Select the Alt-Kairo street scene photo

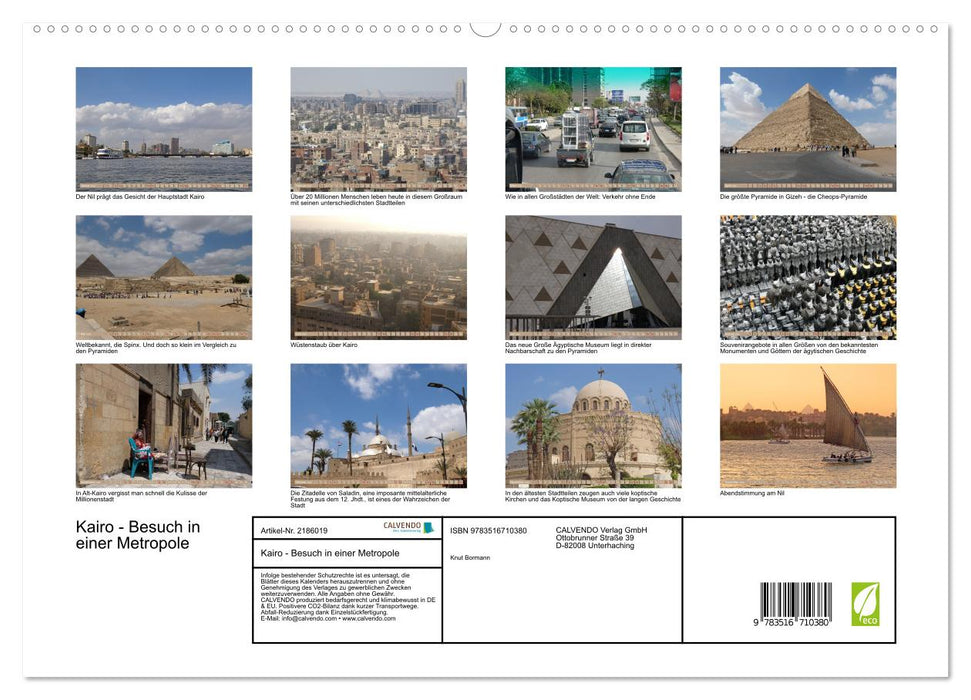(163, 424)
